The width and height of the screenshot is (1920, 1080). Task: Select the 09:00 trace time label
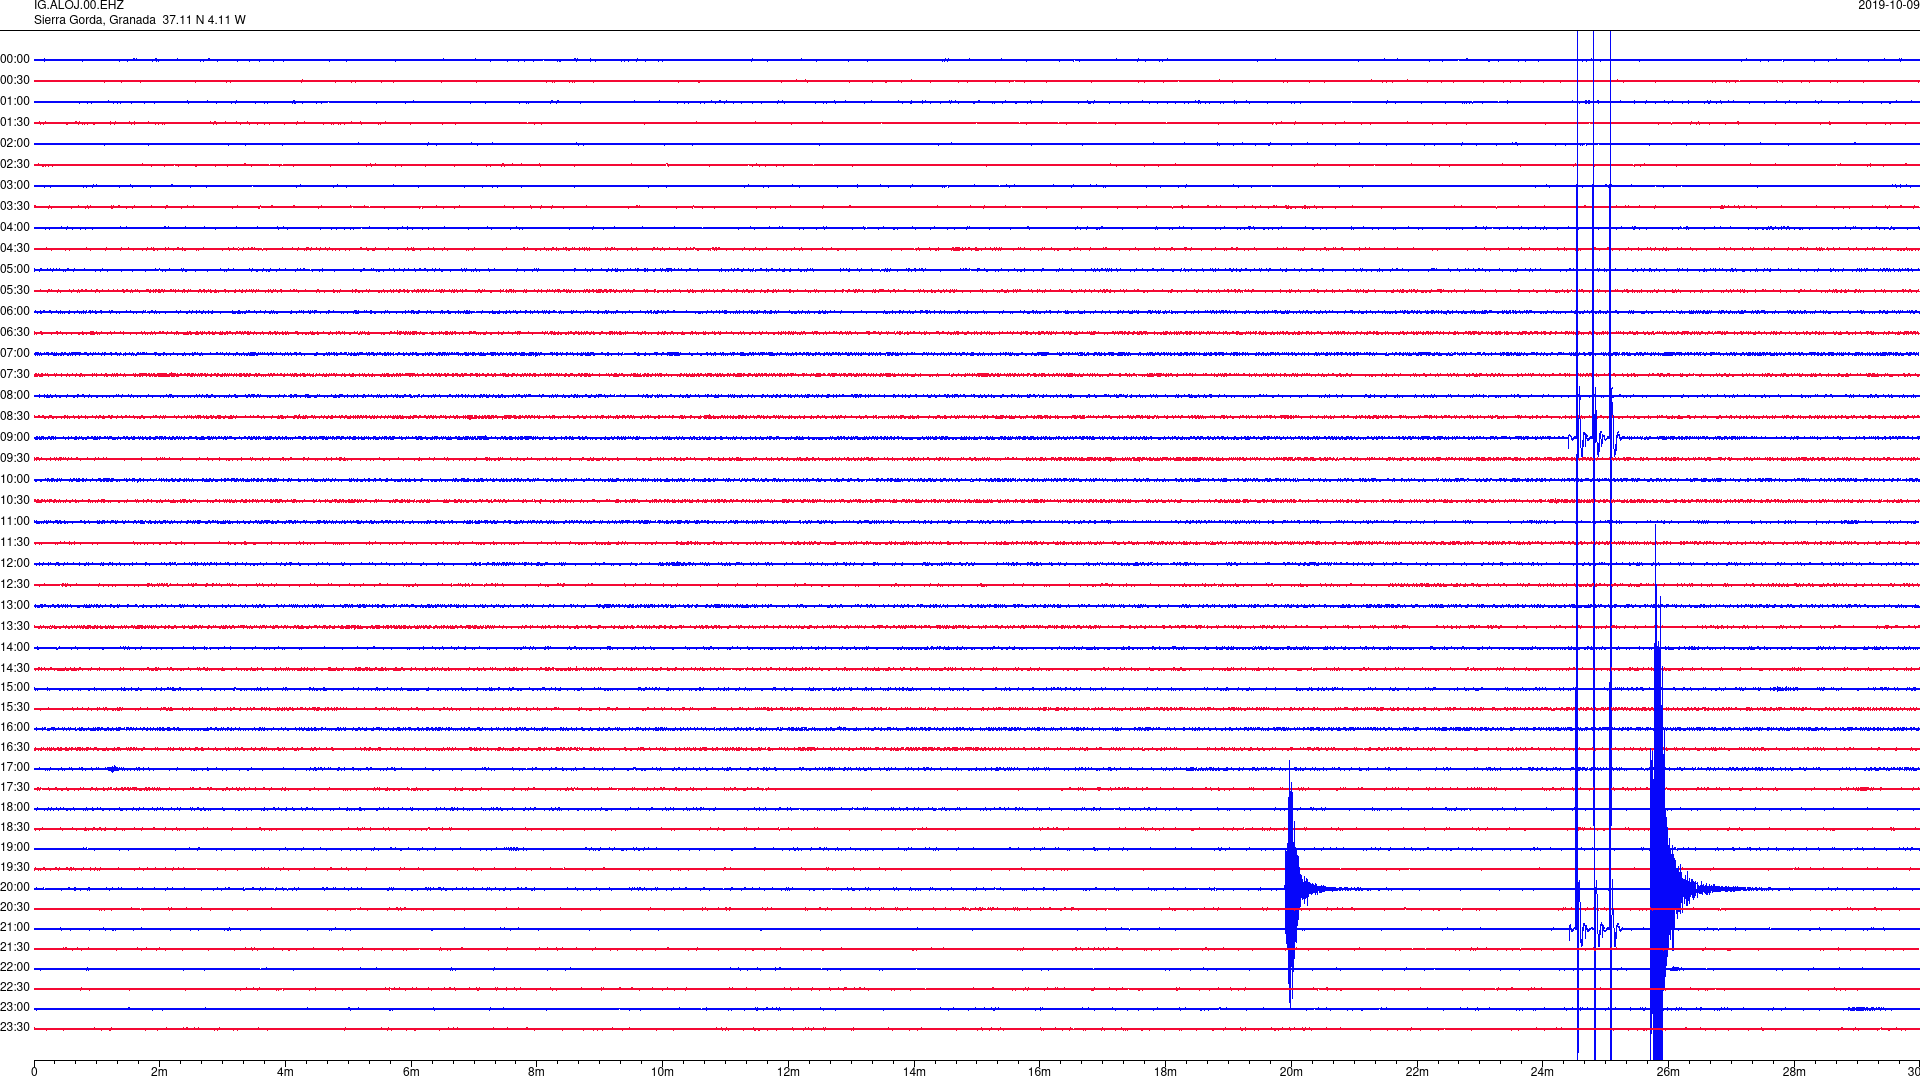[15, 437]
